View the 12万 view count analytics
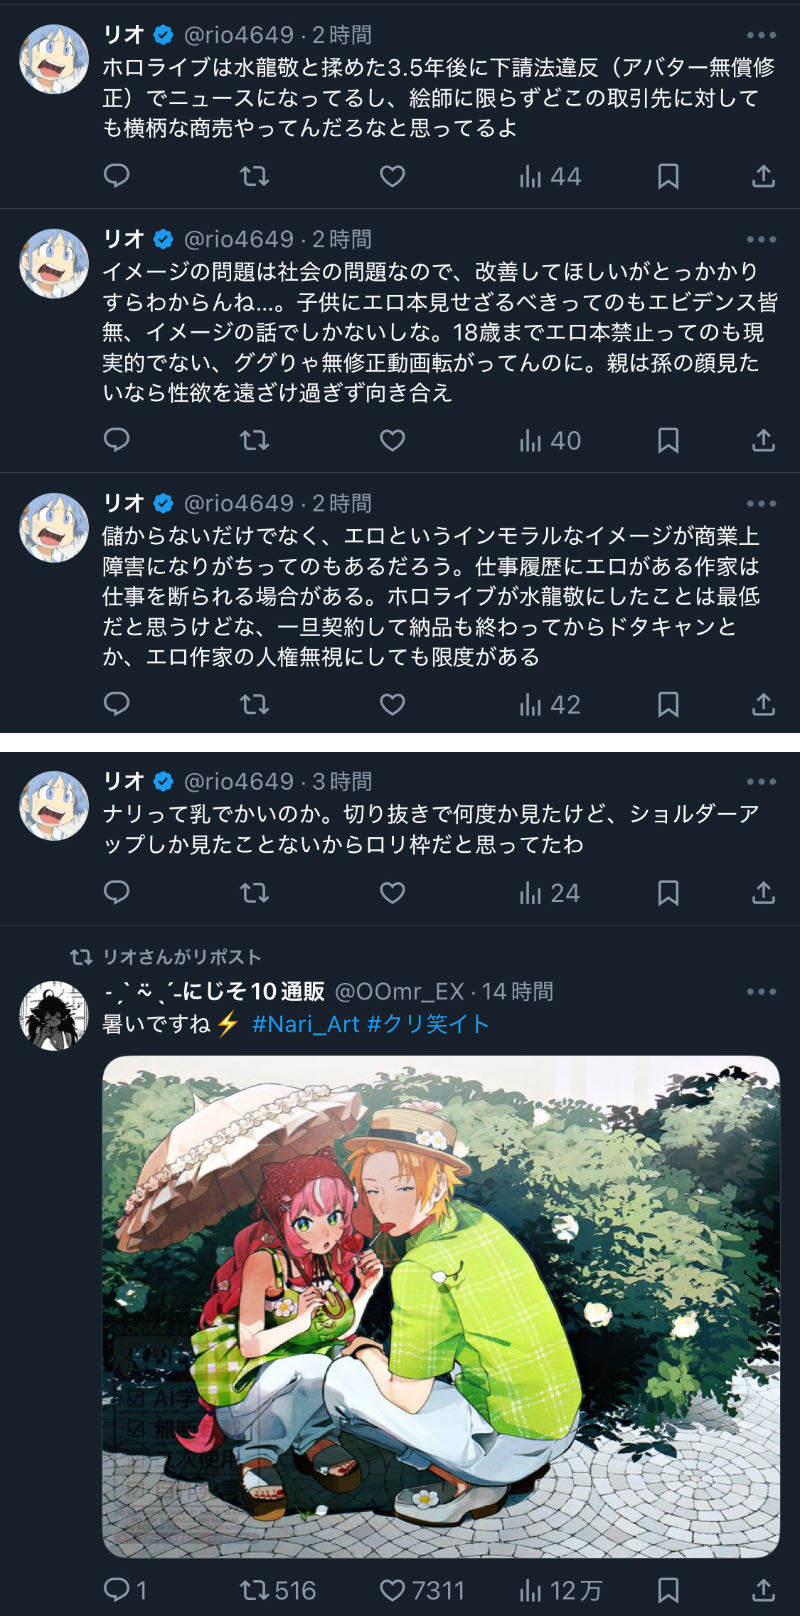The width and height of the screenshot is (800, 1616). [x=560, y=1590]
